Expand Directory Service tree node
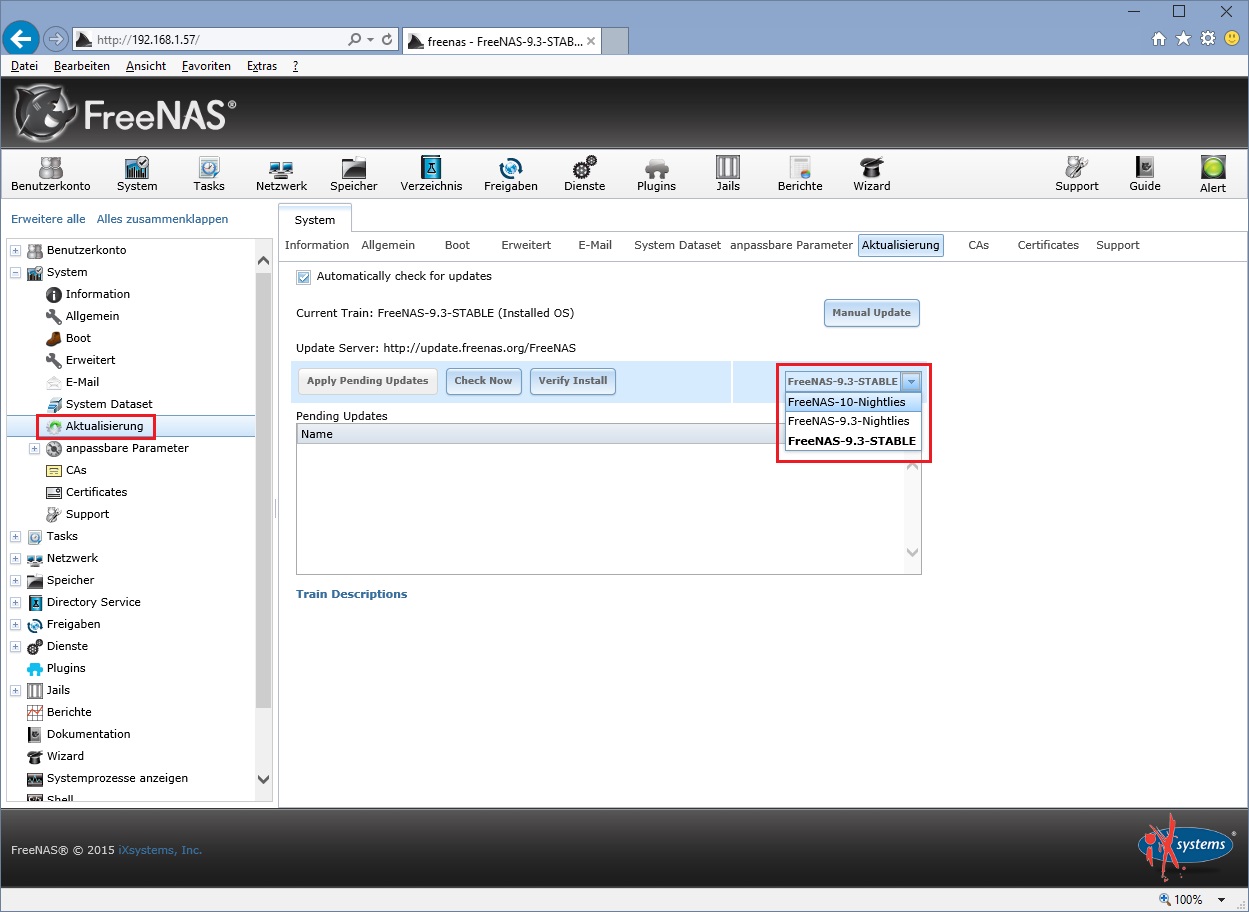This screenshot has height=912, width=1249. pos(15,602)
